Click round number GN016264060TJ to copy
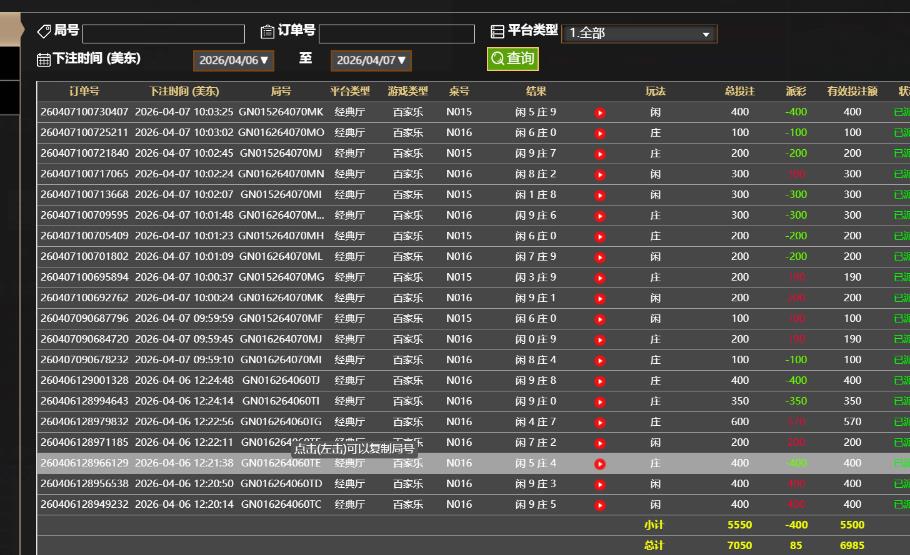 [x=281, y=380]
